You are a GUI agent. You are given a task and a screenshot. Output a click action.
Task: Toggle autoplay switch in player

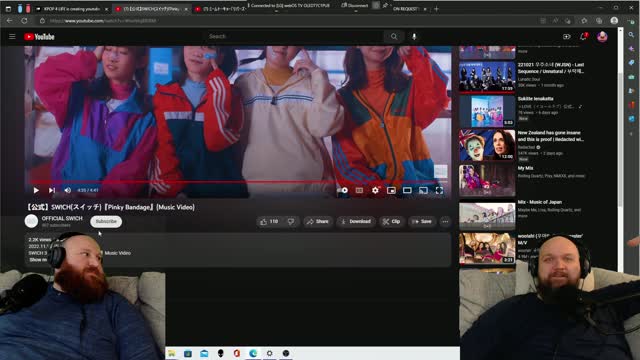click(x=343, y=190)
